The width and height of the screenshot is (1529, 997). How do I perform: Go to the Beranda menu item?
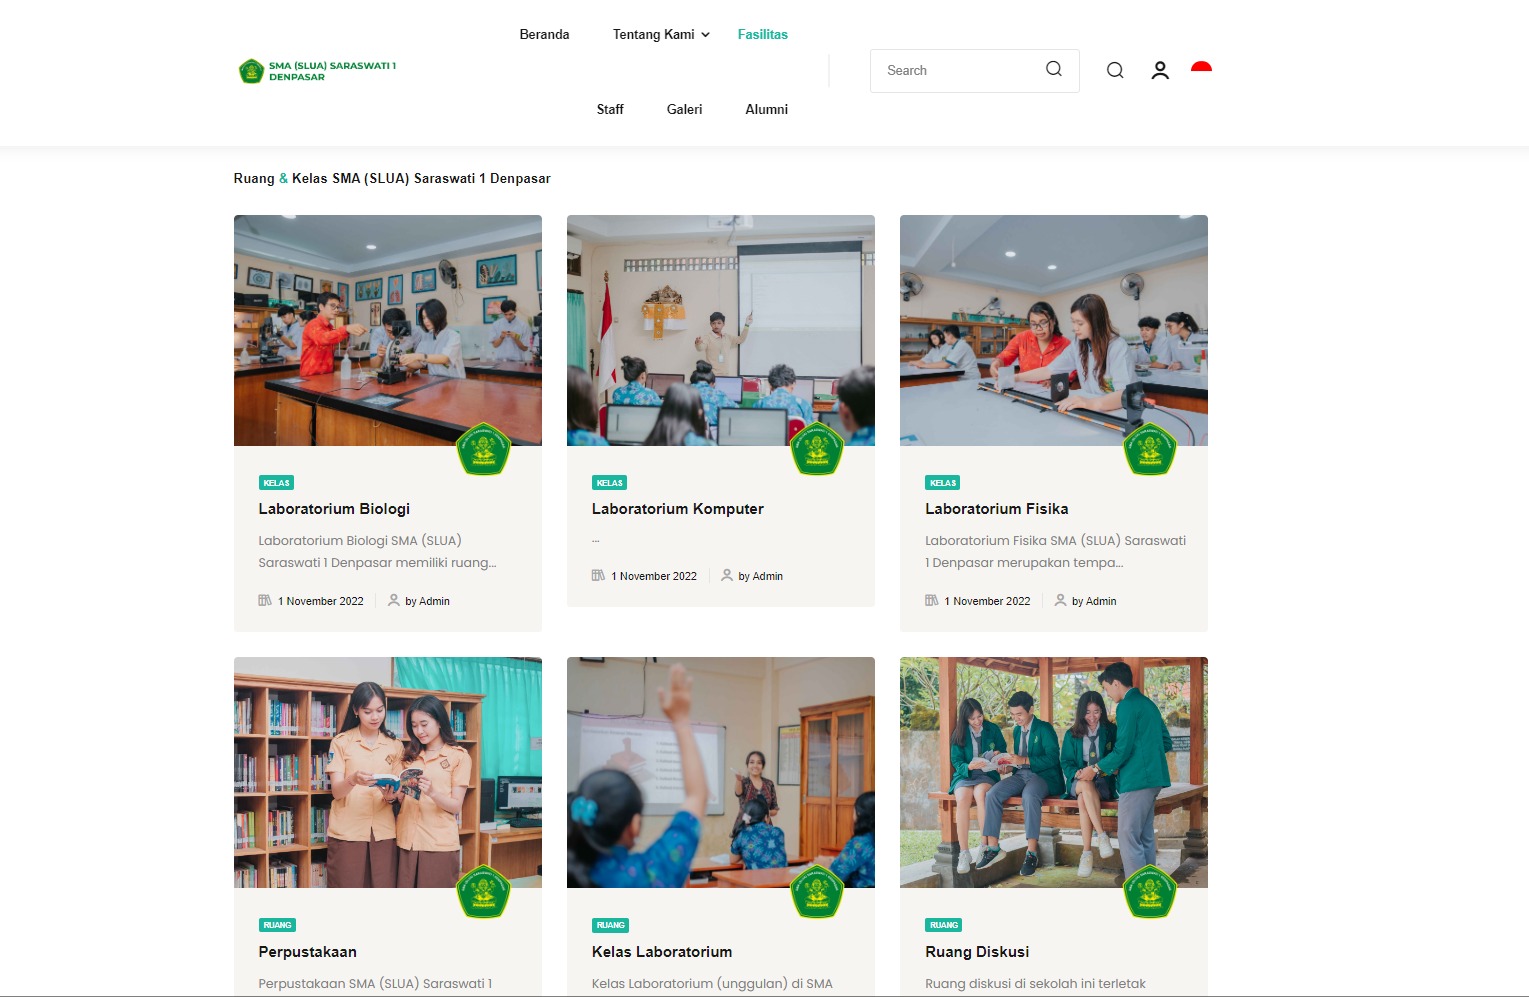point(544,34)
